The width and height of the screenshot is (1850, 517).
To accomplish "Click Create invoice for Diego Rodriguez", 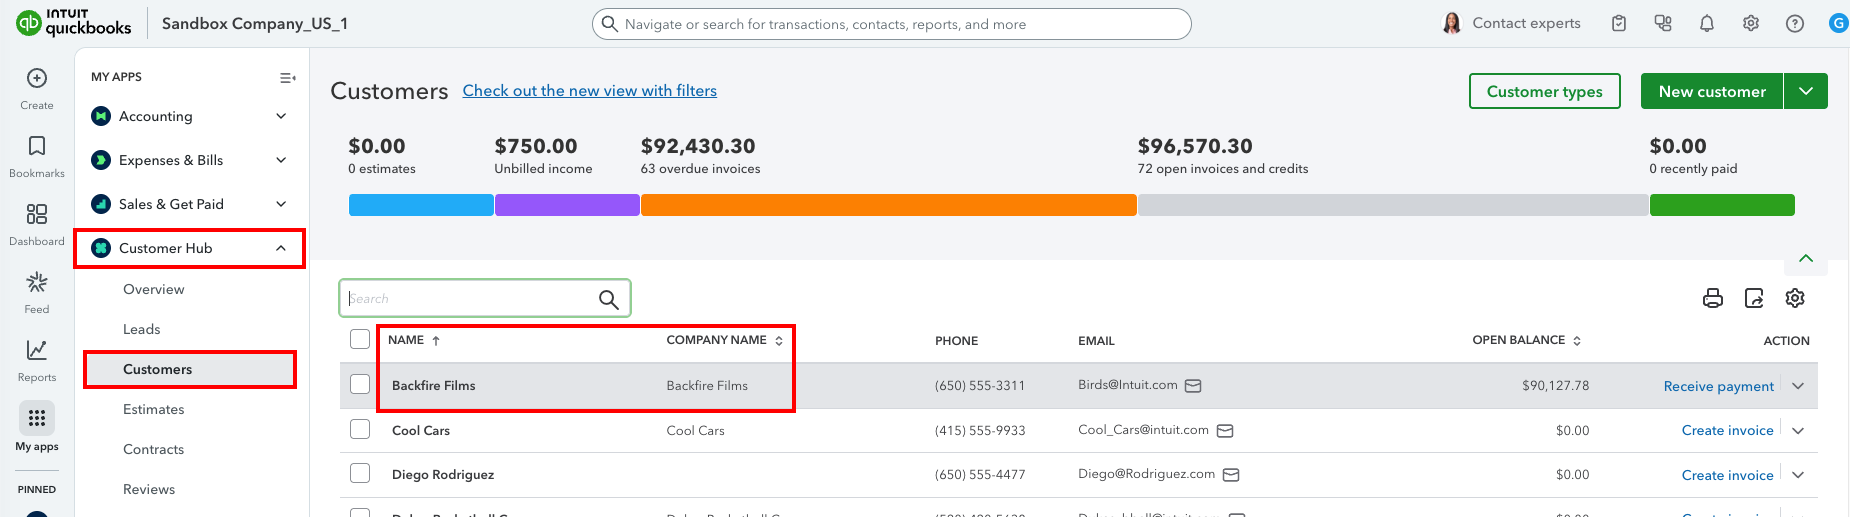I will click(1727, 475).
